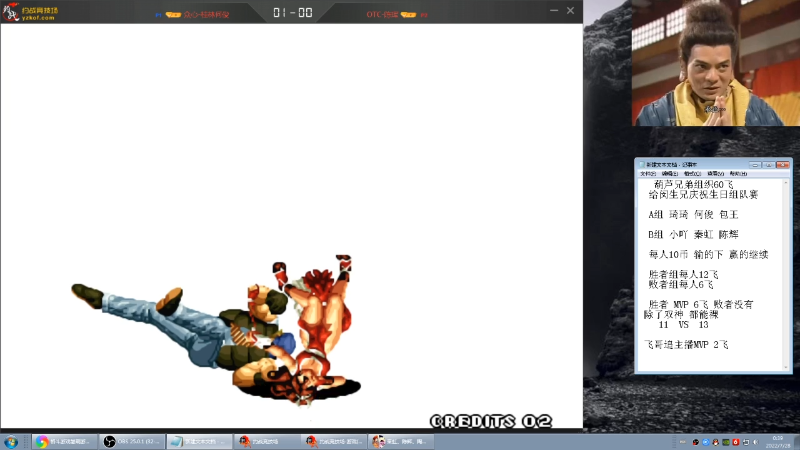Open the Windows Start menu orb
Viewport: 800px width, 450px height.
pyautogui.click(x=11, y=442)
